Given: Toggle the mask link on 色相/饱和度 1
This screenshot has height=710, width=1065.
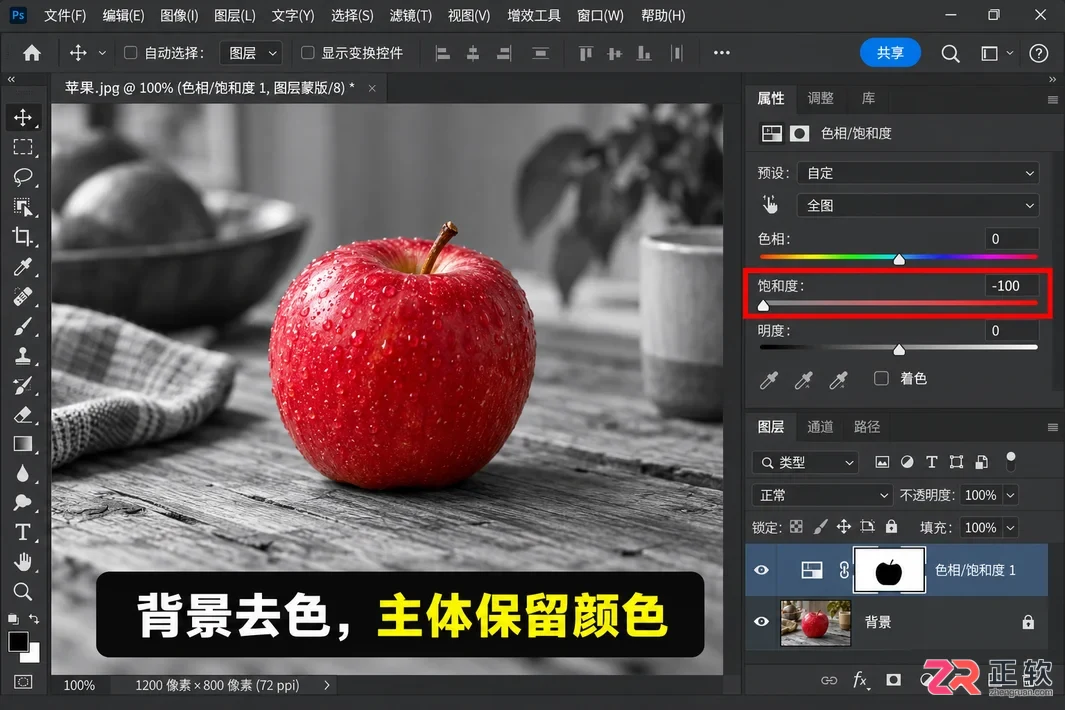Looking at the screenshot, I should pyautogui.click(x=844, y=570).
